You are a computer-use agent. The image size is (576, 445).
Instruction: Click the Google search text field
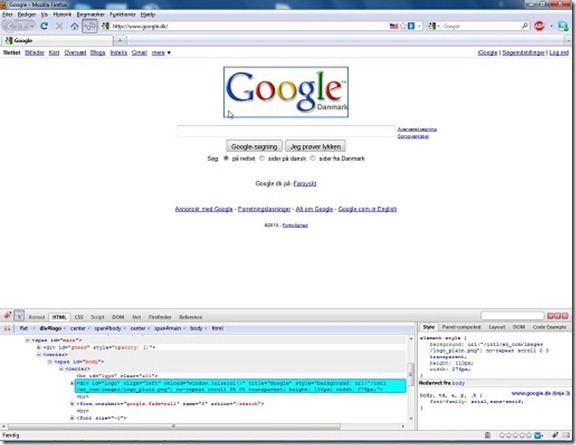point(286,131)
